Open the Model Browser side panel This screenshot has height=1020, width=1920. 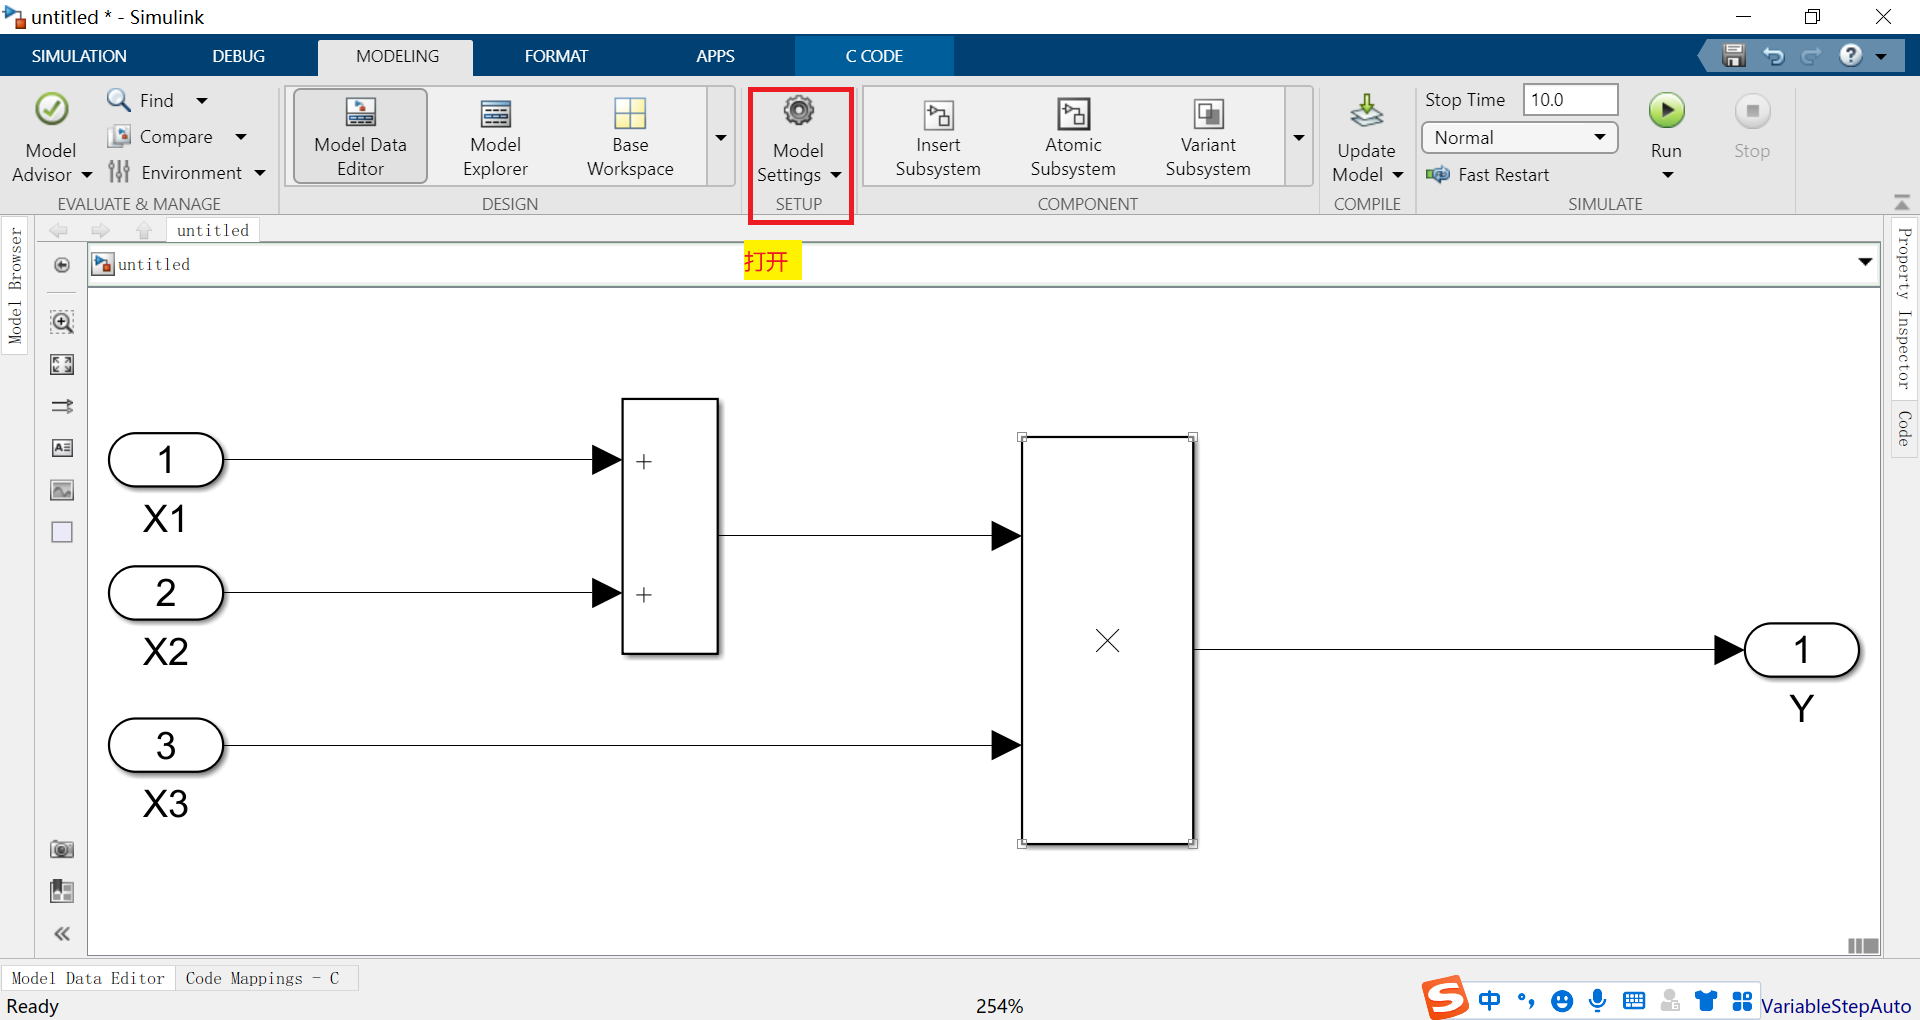15,286
